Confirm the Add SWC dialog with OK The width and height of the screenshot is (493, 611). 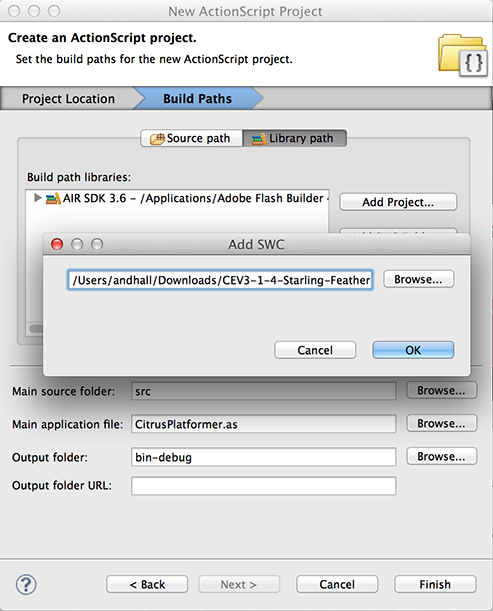click(413, 350)
